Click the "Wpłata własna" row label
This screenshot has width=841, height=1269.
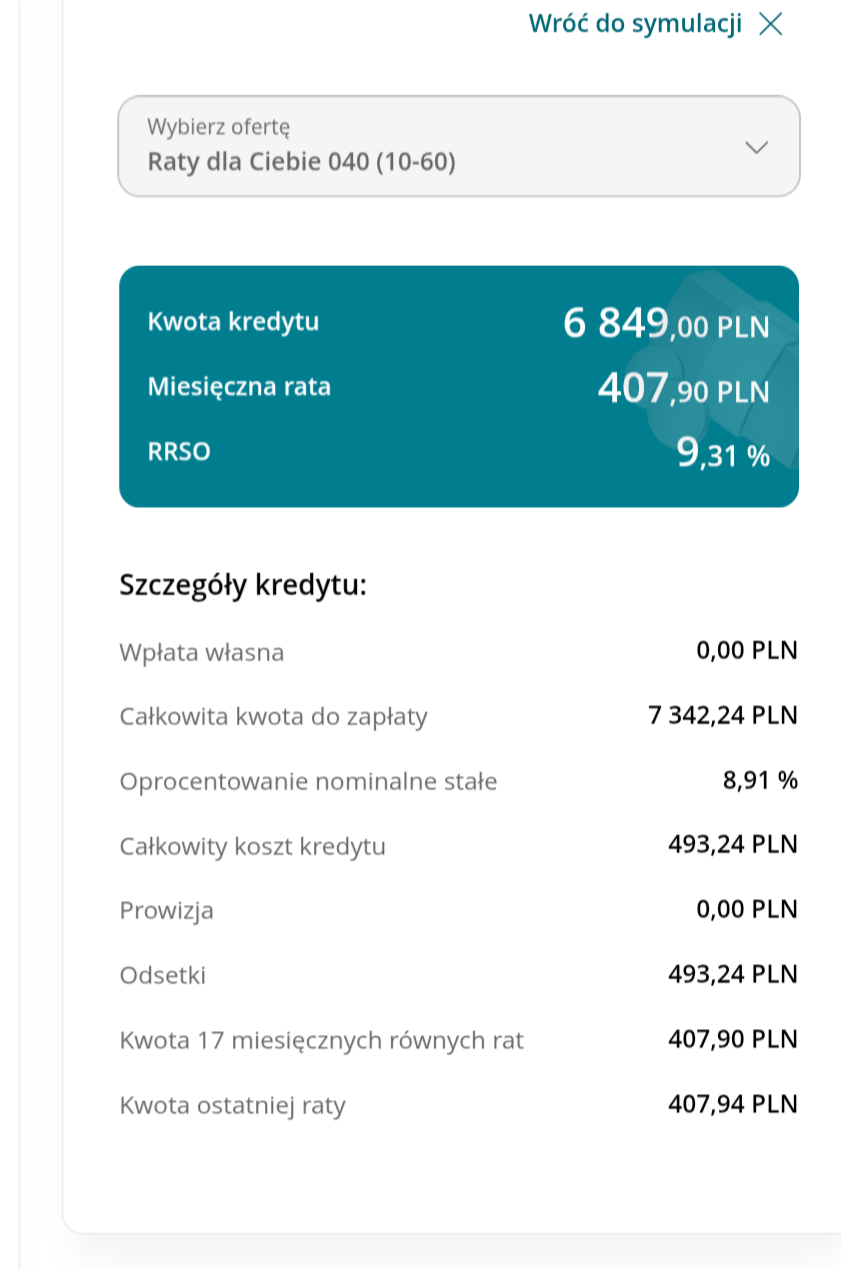pyautogui.click(x=201, y=653)
